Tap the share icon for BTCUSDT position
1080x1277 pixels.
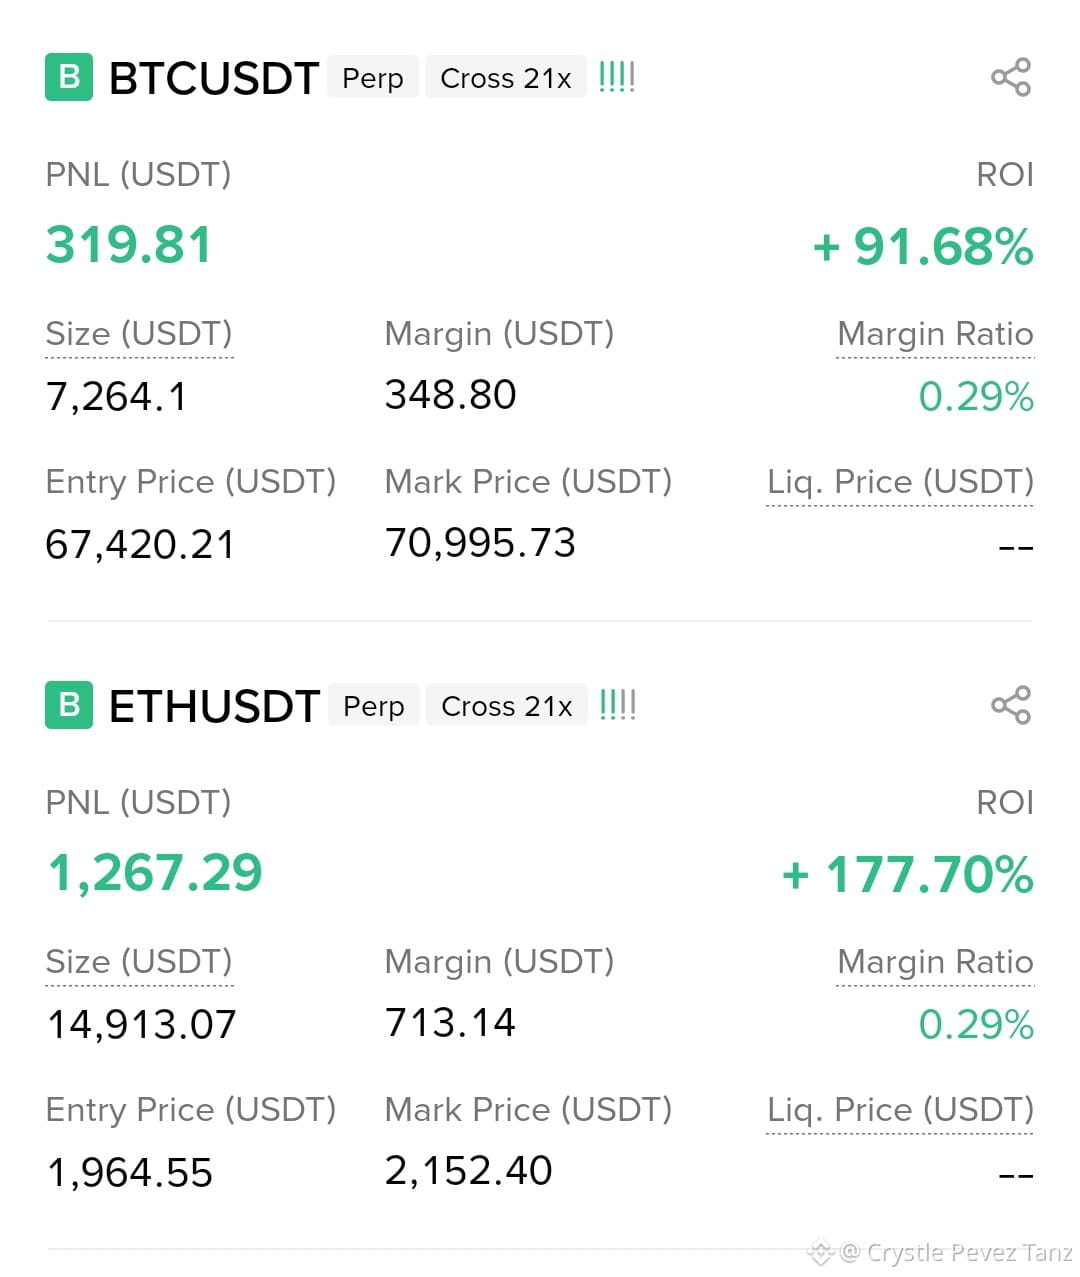click(x=1011, y=77)
